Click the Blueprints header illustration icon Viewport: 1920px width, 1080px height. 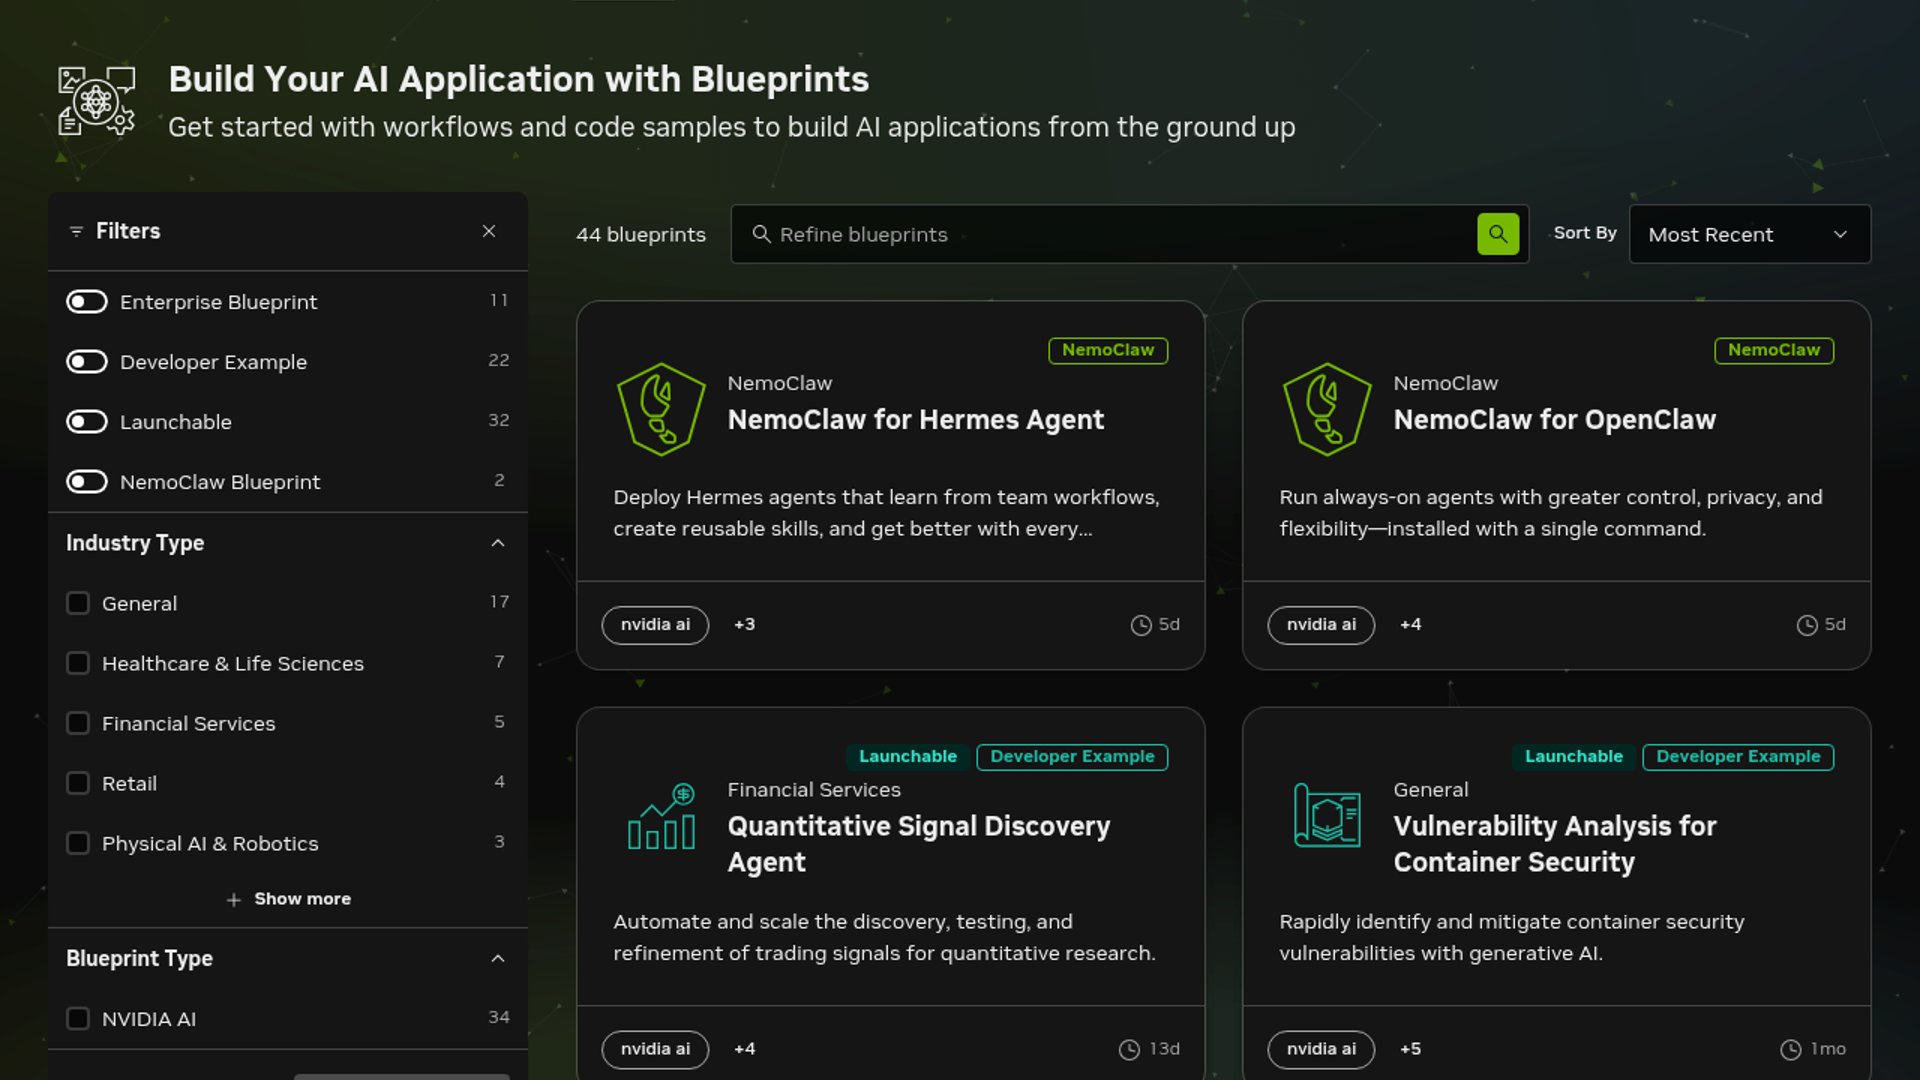pyautogui.click(x=97, y=101)
